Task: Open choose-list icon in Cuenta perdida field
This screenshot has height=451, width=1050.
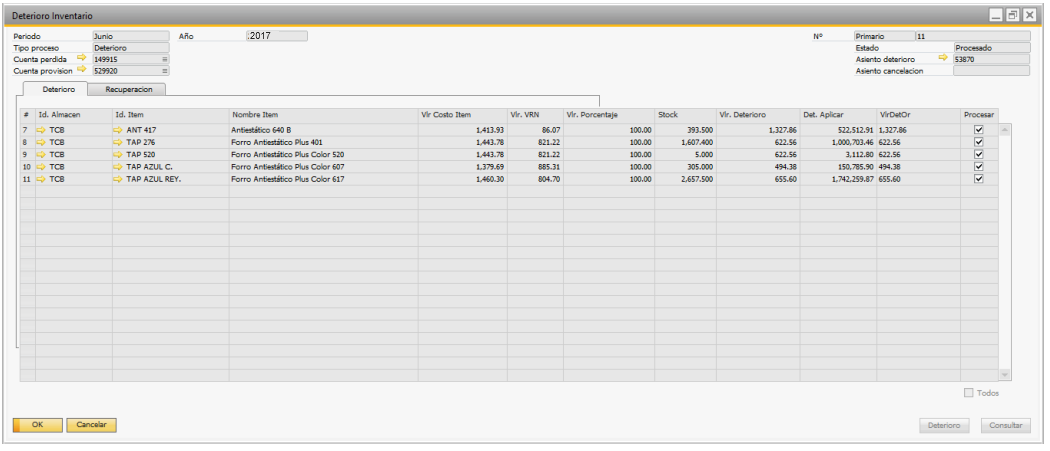Action: pyautogui.click(x=165, y=60)
